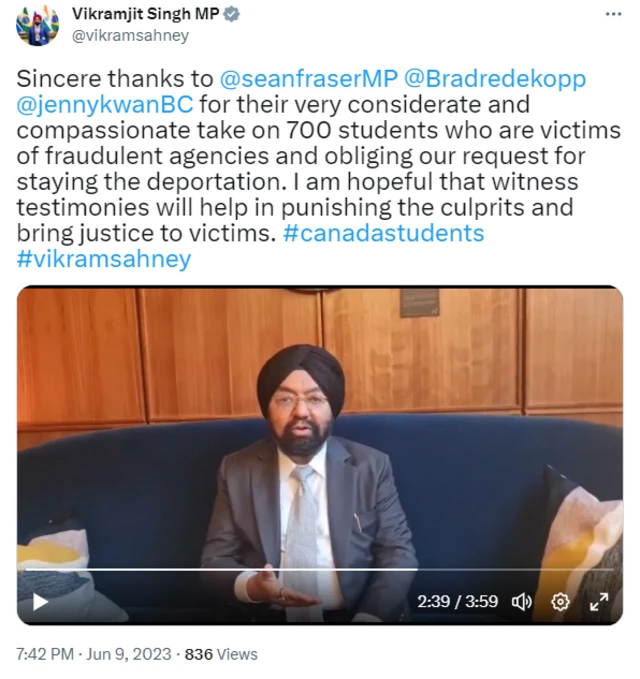Open the @jennykwanBC mention
Image resolution: width=640 pixels, height=679 pixels.
[x=105, y=105]
